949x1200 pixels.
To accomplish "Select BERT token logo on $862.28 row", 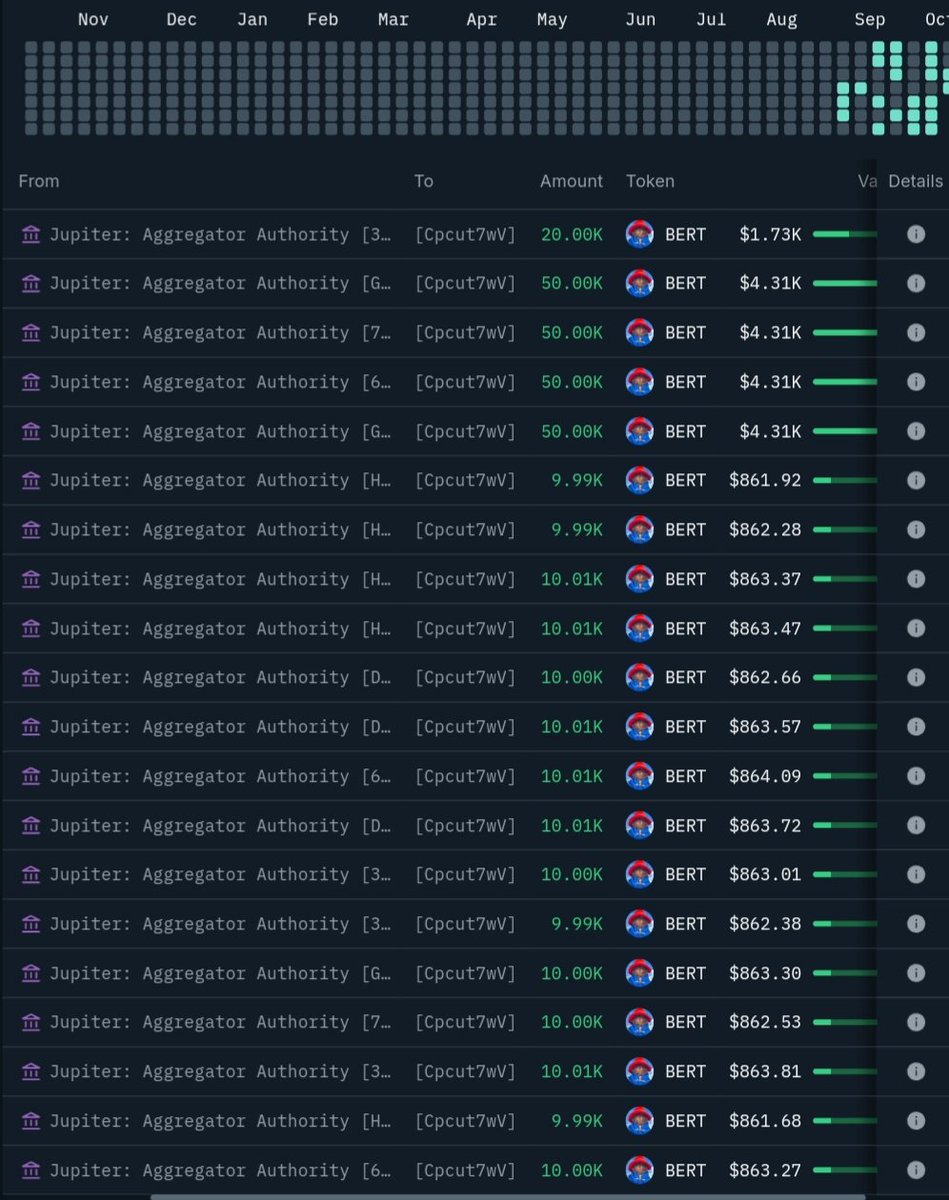I will [x=640, y=529].
